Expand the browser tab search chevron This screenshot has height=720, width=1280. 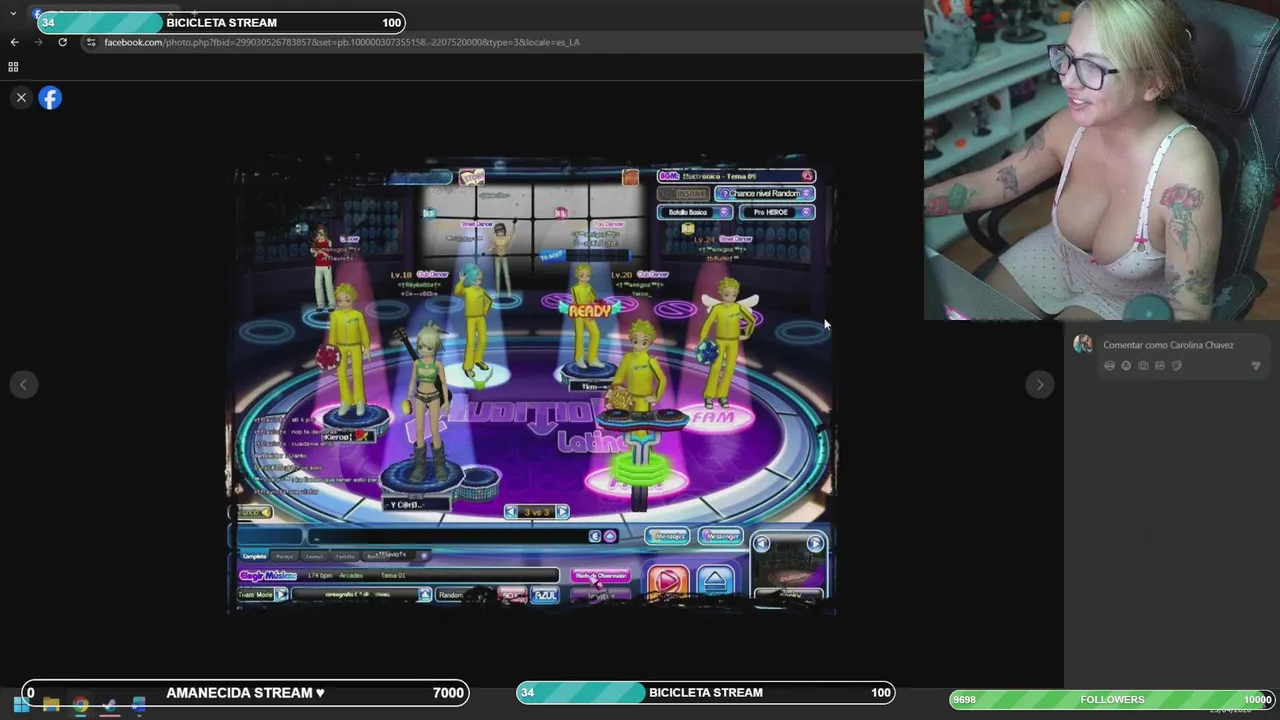13,14
